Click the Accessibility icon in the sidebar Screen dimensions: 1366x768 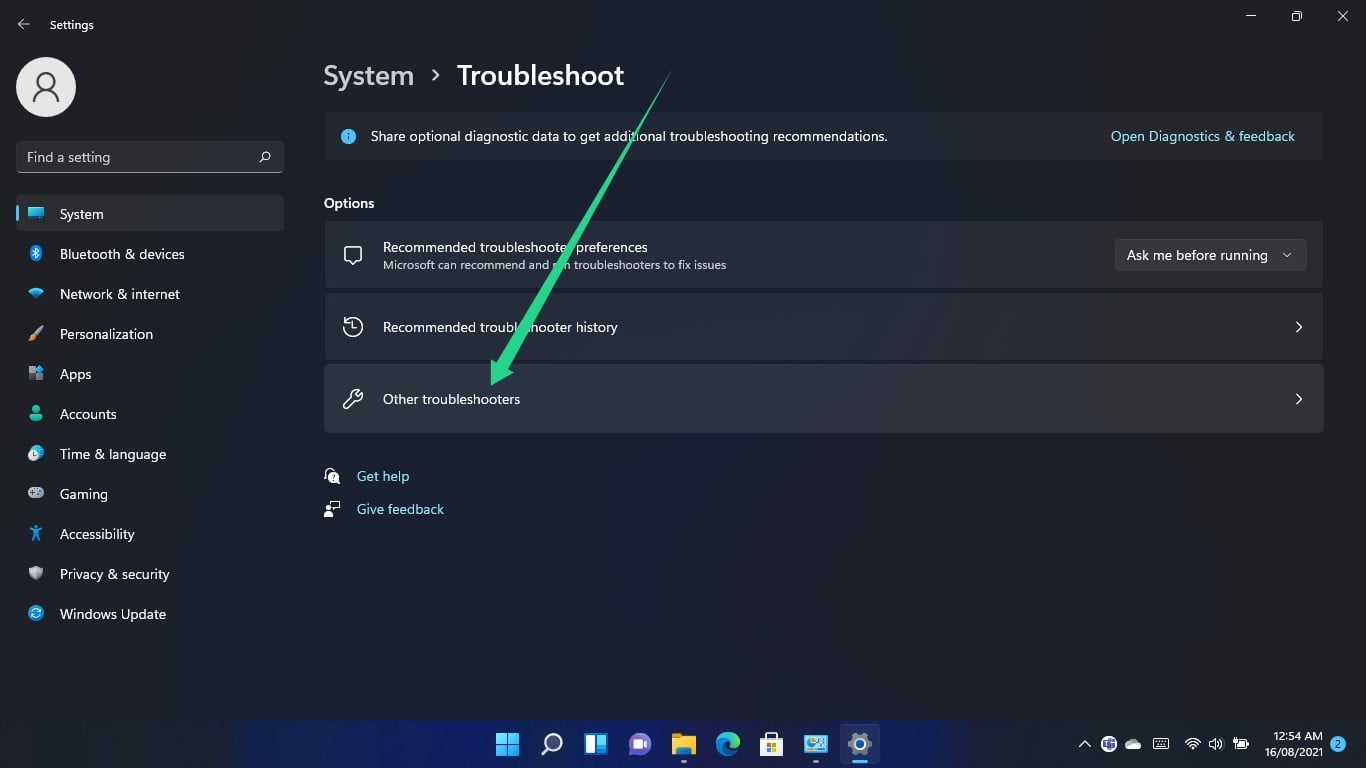pos(36,534)
